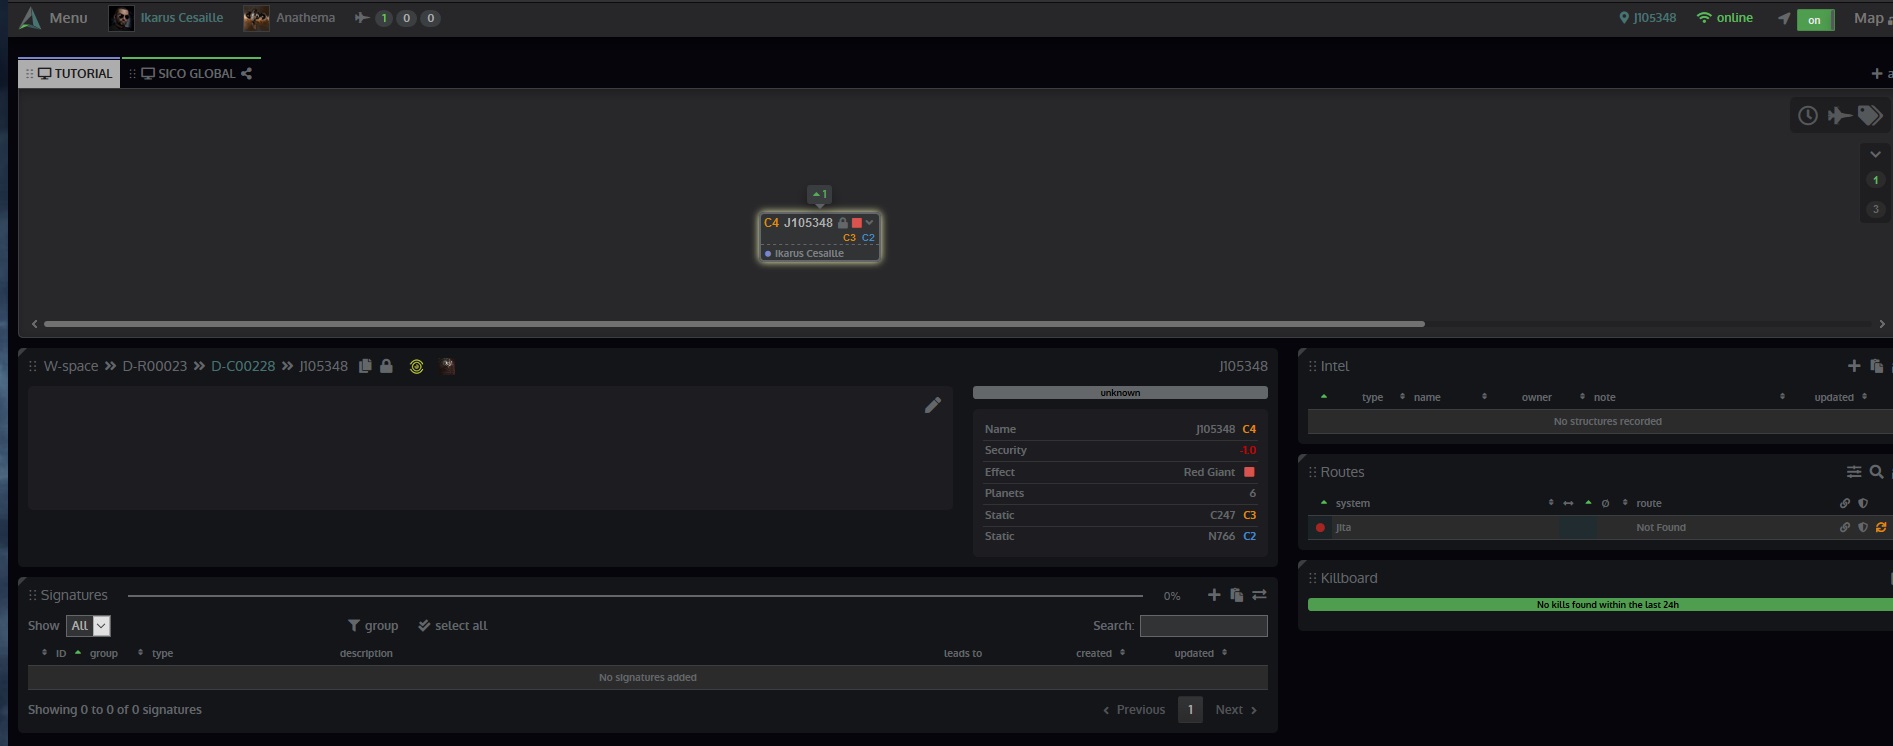Click the tag icon in map overlay
Viewport: 1893px width, 746px height.
(1869, 116)
